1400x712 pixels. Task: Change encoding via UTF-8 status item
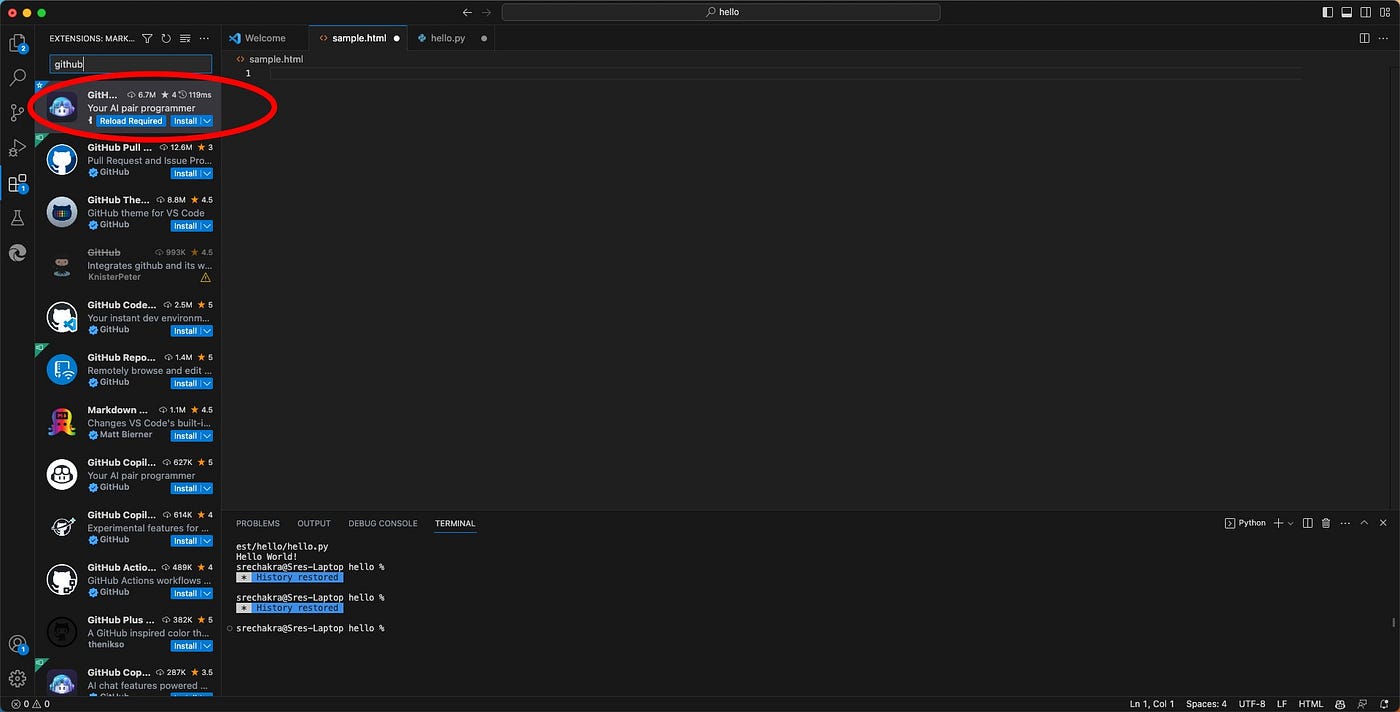(x=1250, y=704)
